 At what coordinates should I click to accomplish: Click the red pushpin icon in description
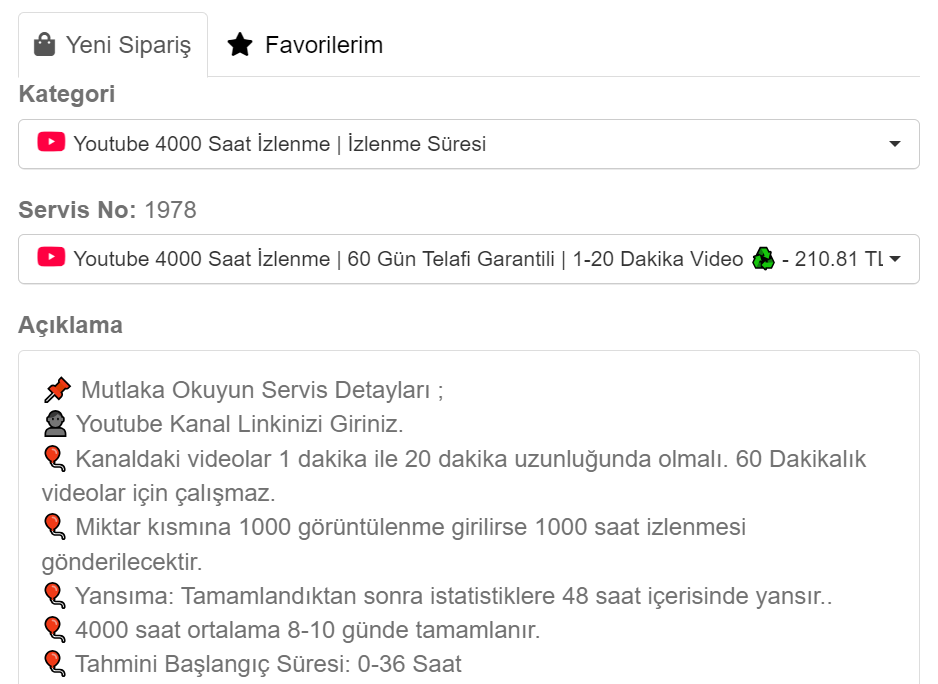(57, 390)
